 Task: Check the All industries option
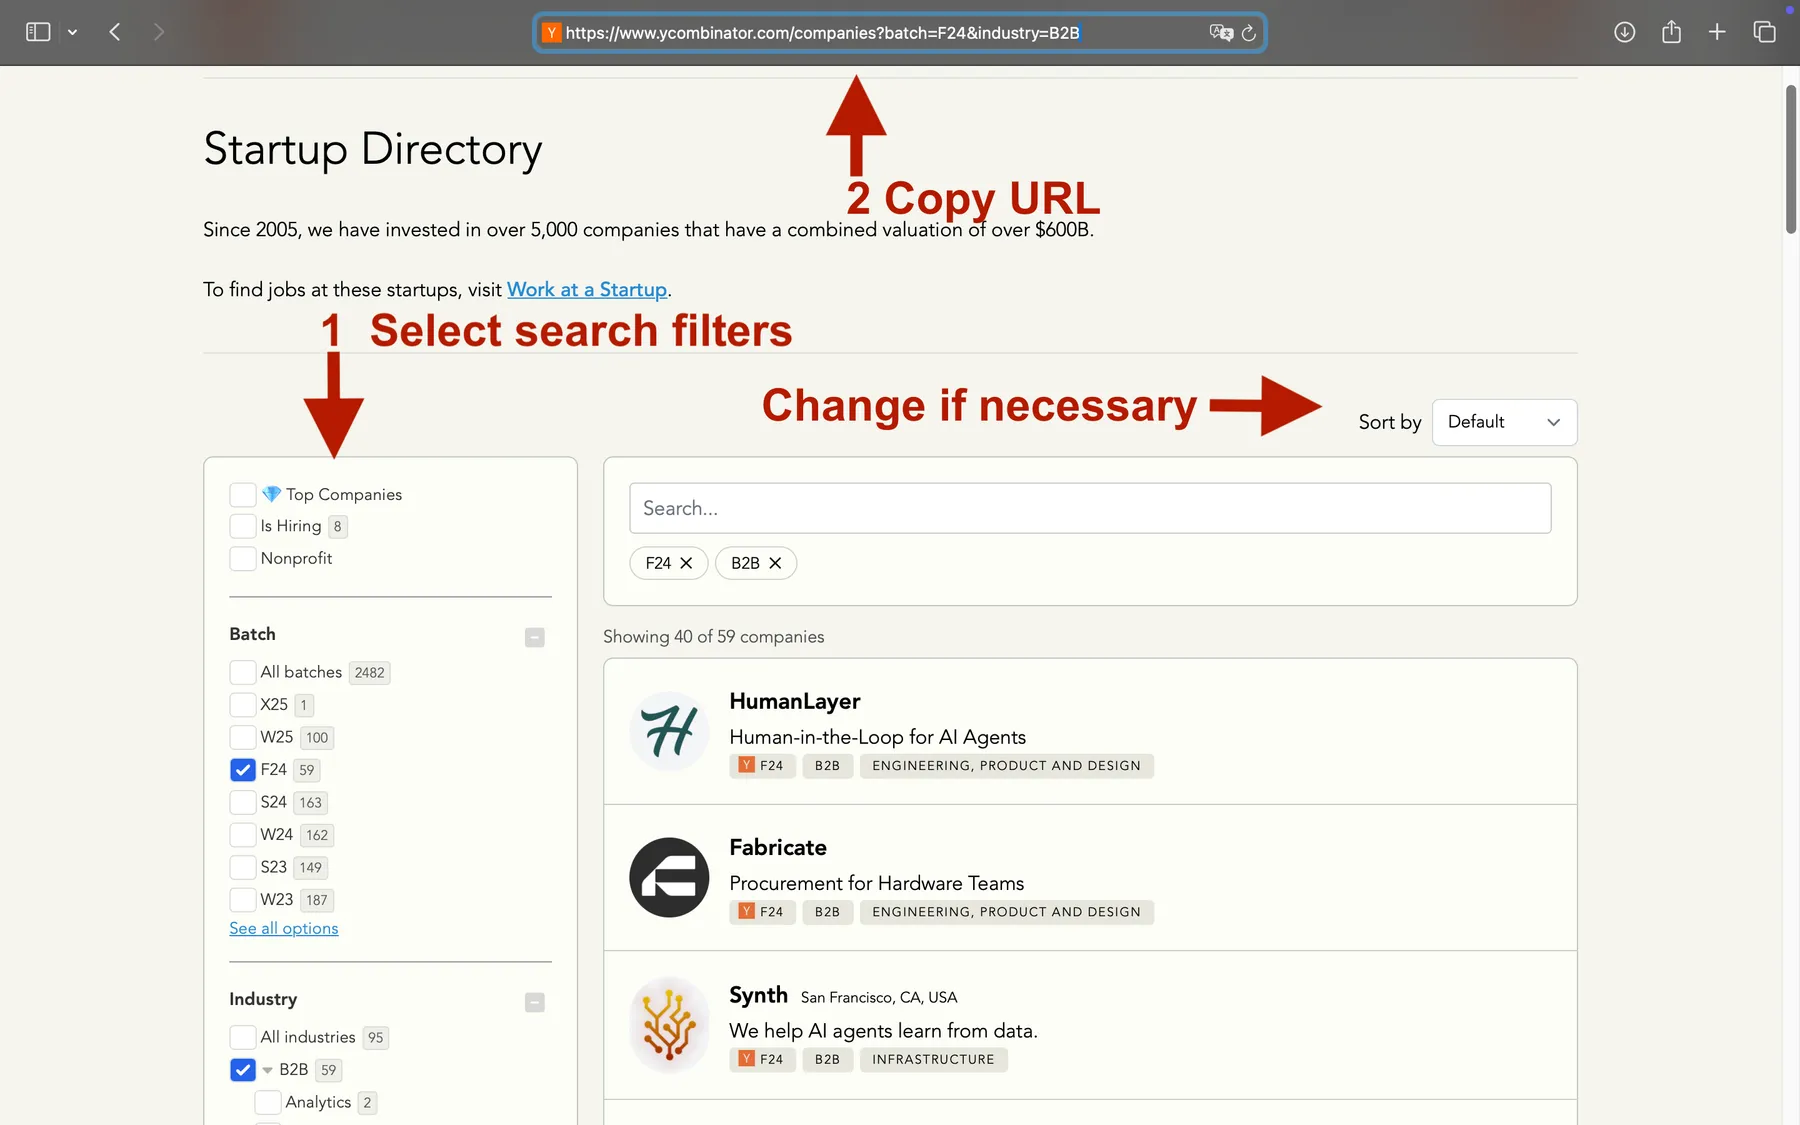(242, 1037)
